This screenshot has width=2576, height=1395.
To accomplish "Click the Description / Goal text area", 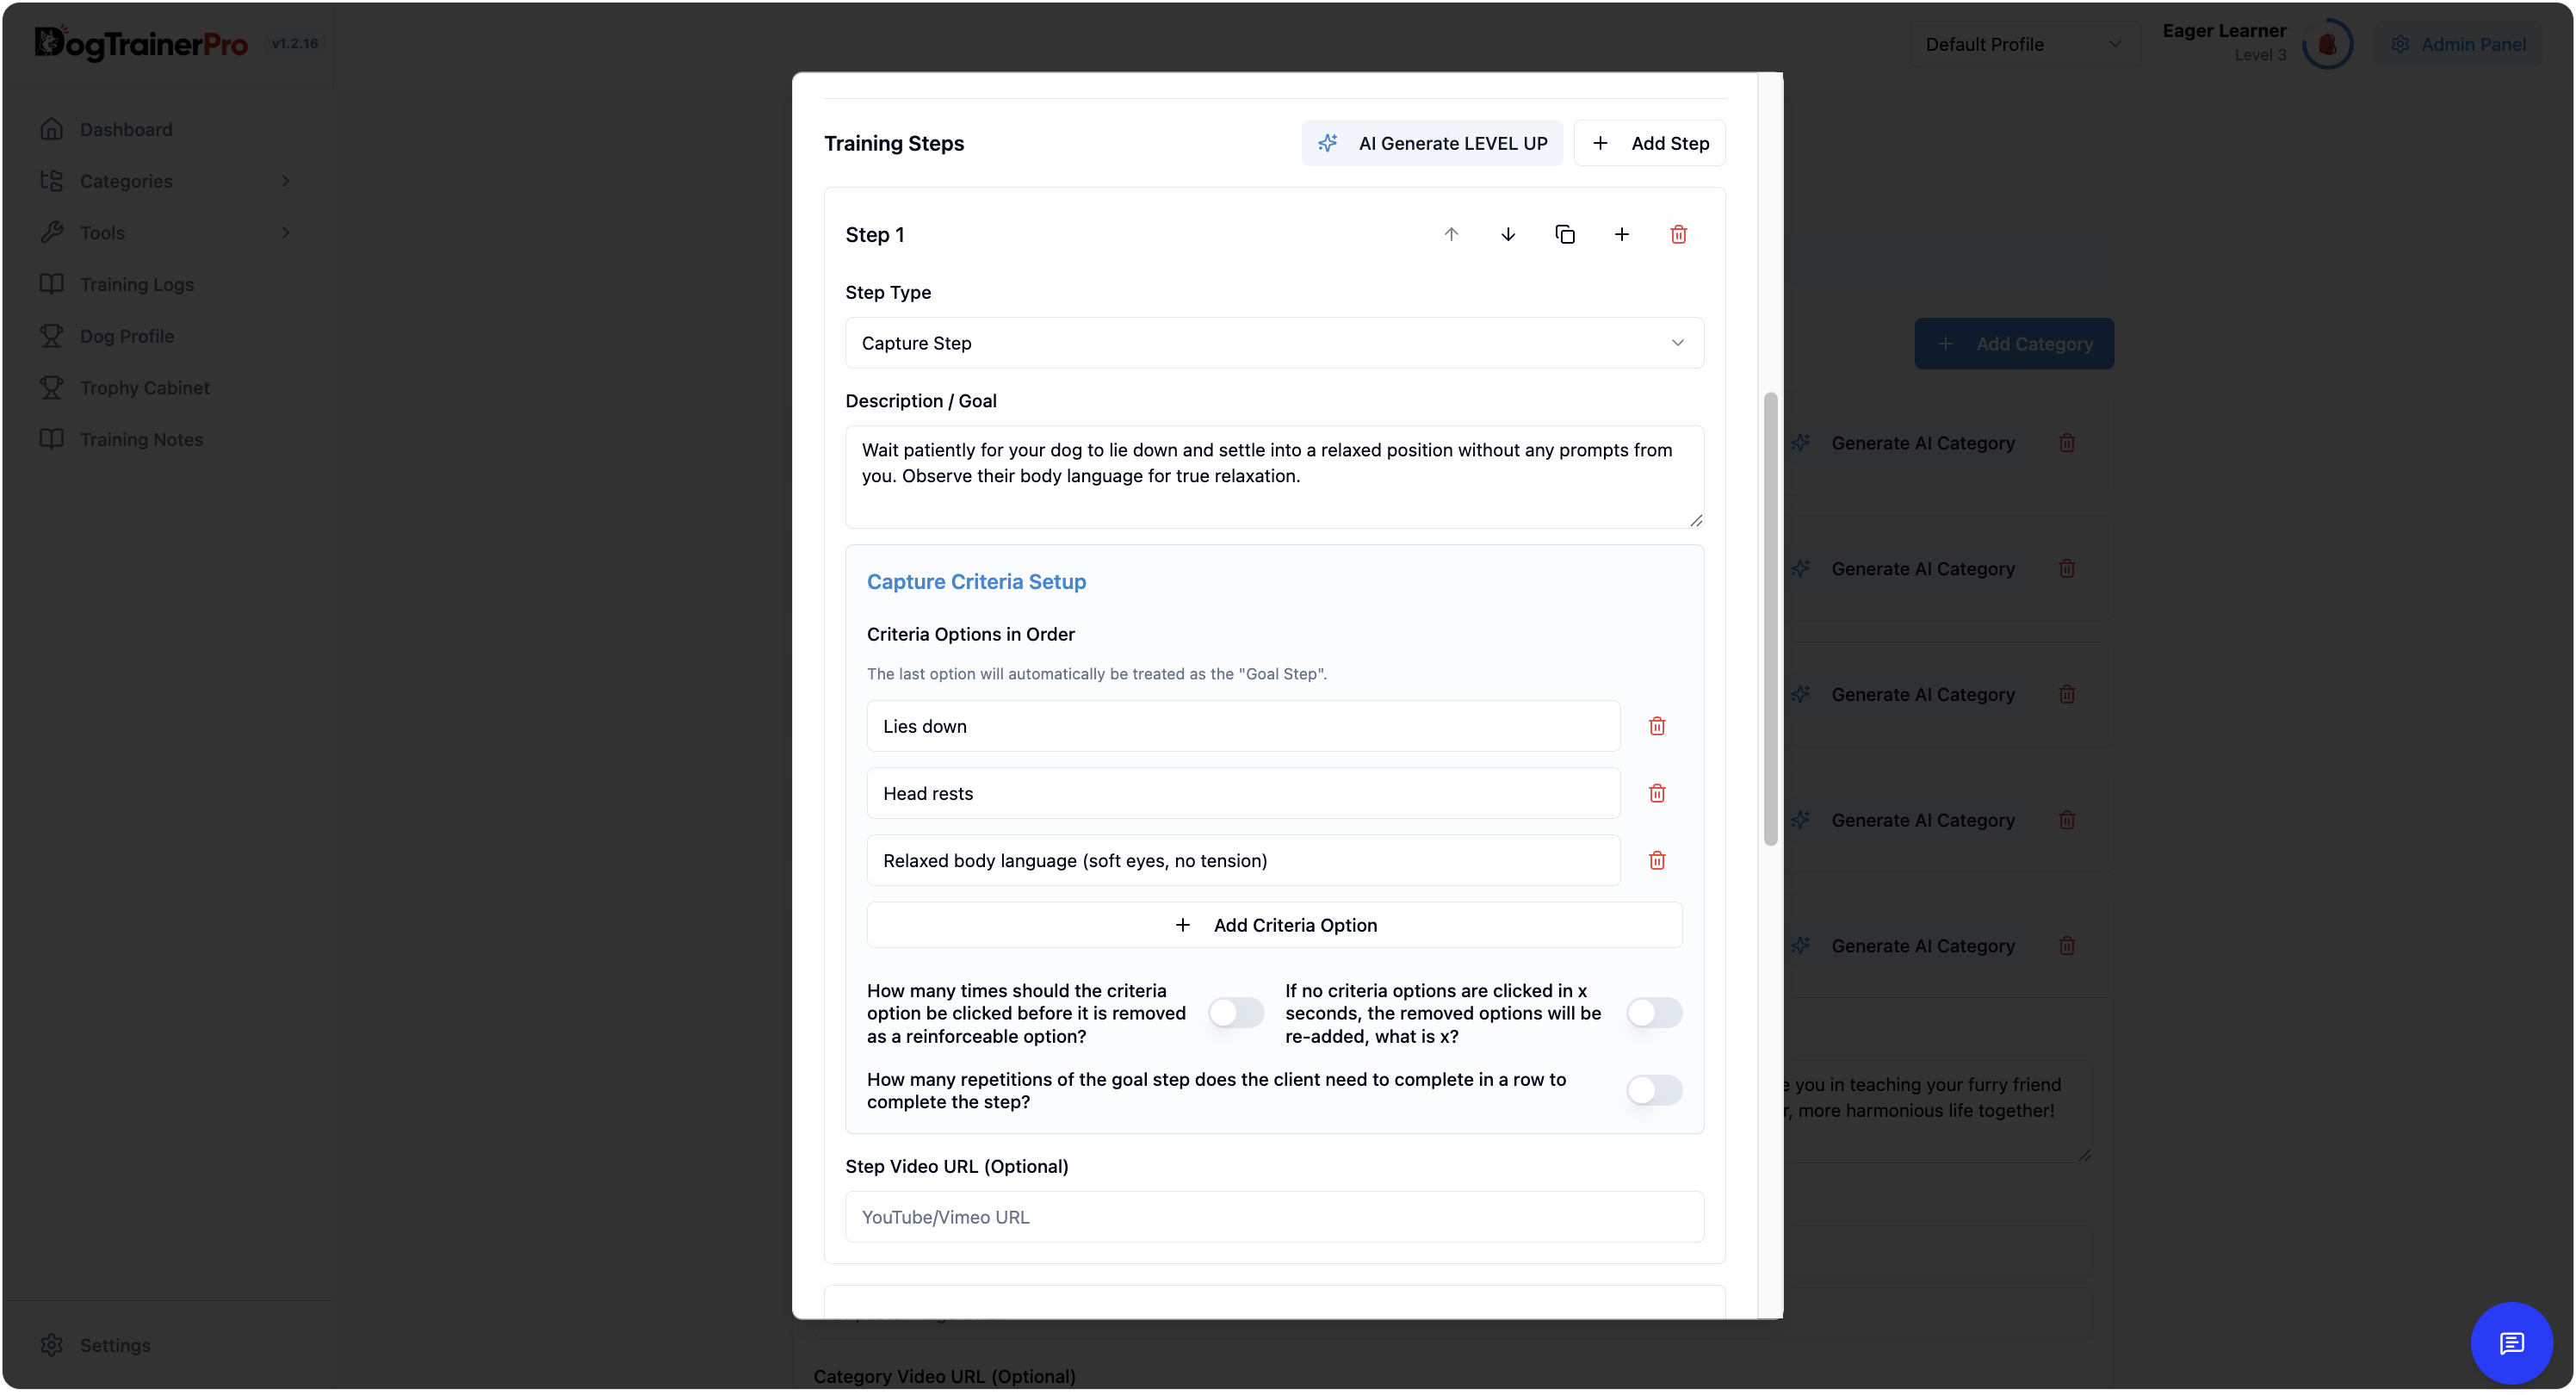I will point(1274,478).
